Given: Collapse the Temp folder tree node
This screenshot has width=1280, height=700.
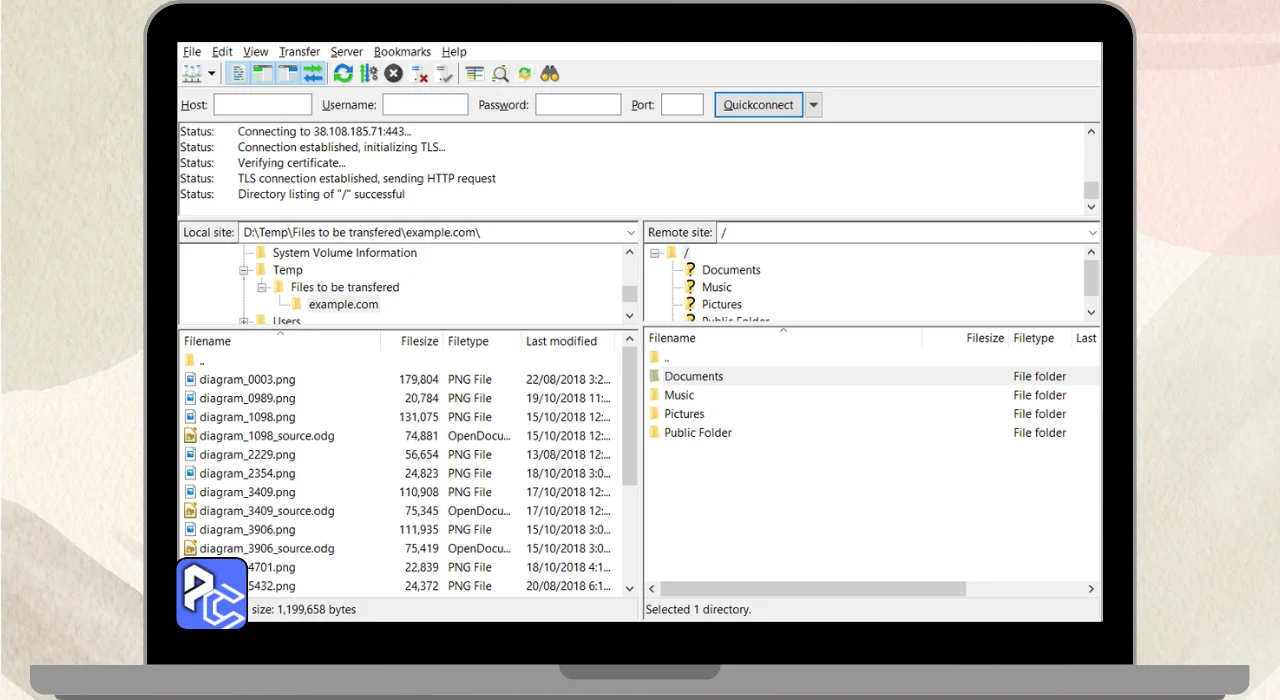Looking at the screenshot, I should click(244, 270).
